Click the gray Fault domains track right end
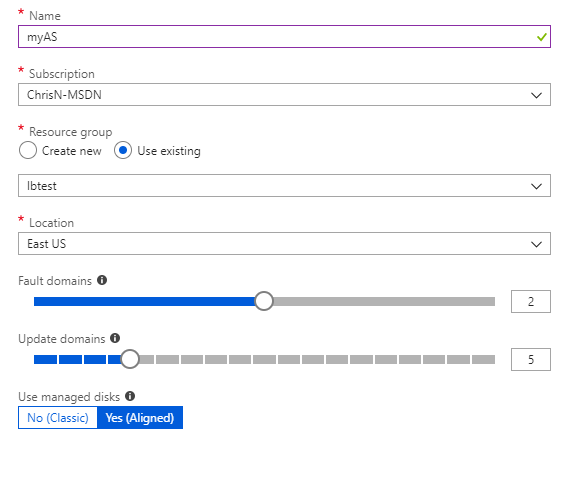 coord(490,302)
